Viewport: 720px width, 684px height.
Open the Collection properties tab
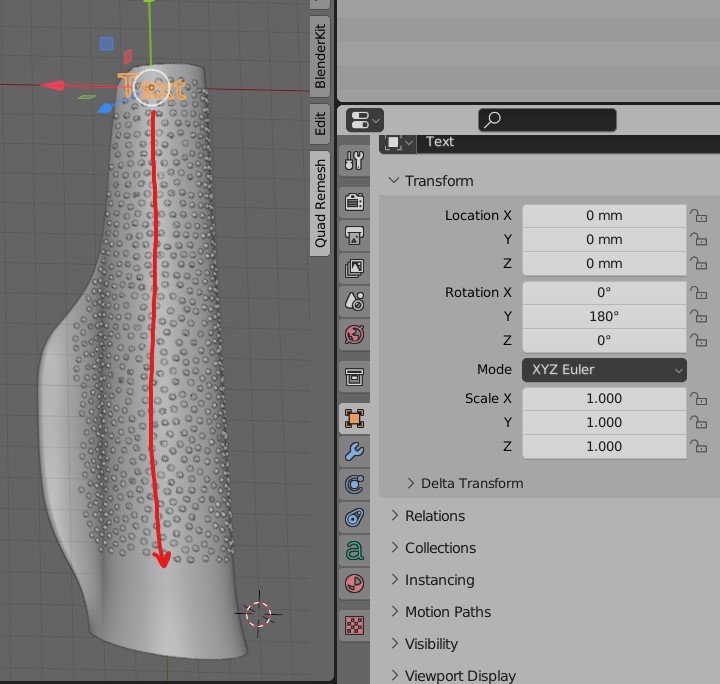tap(354, 377)
